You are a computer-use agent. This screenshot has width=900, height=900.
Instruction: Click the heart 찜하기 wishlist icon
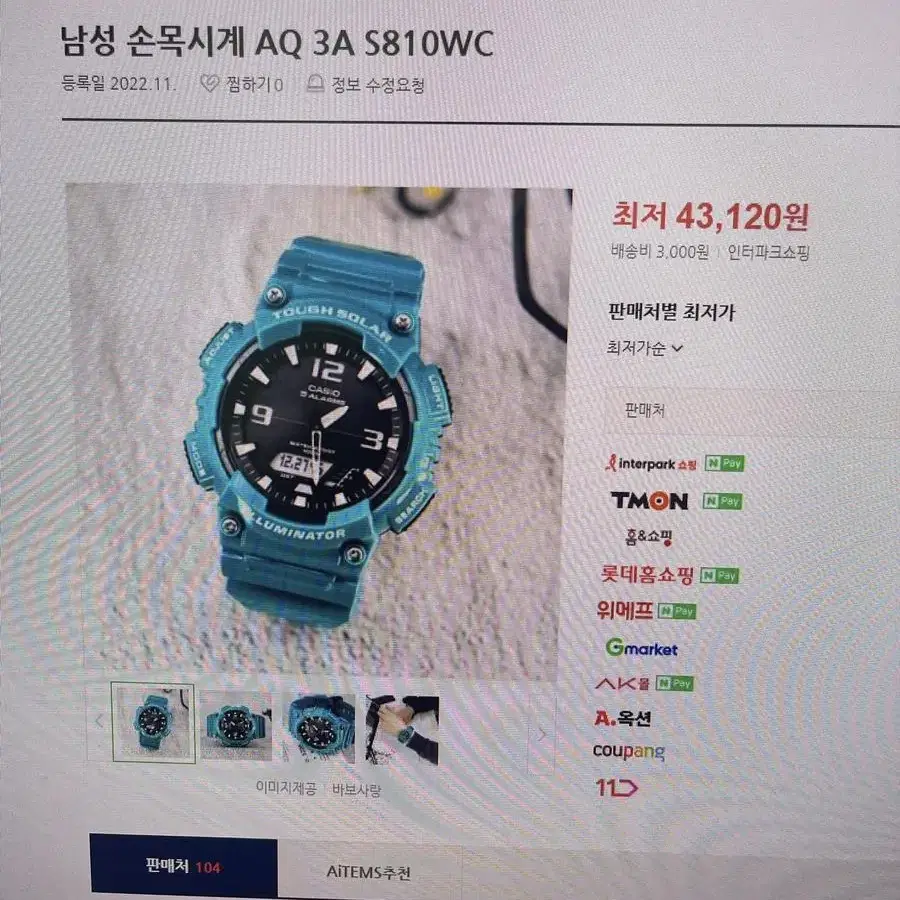[x=210, y=83]
